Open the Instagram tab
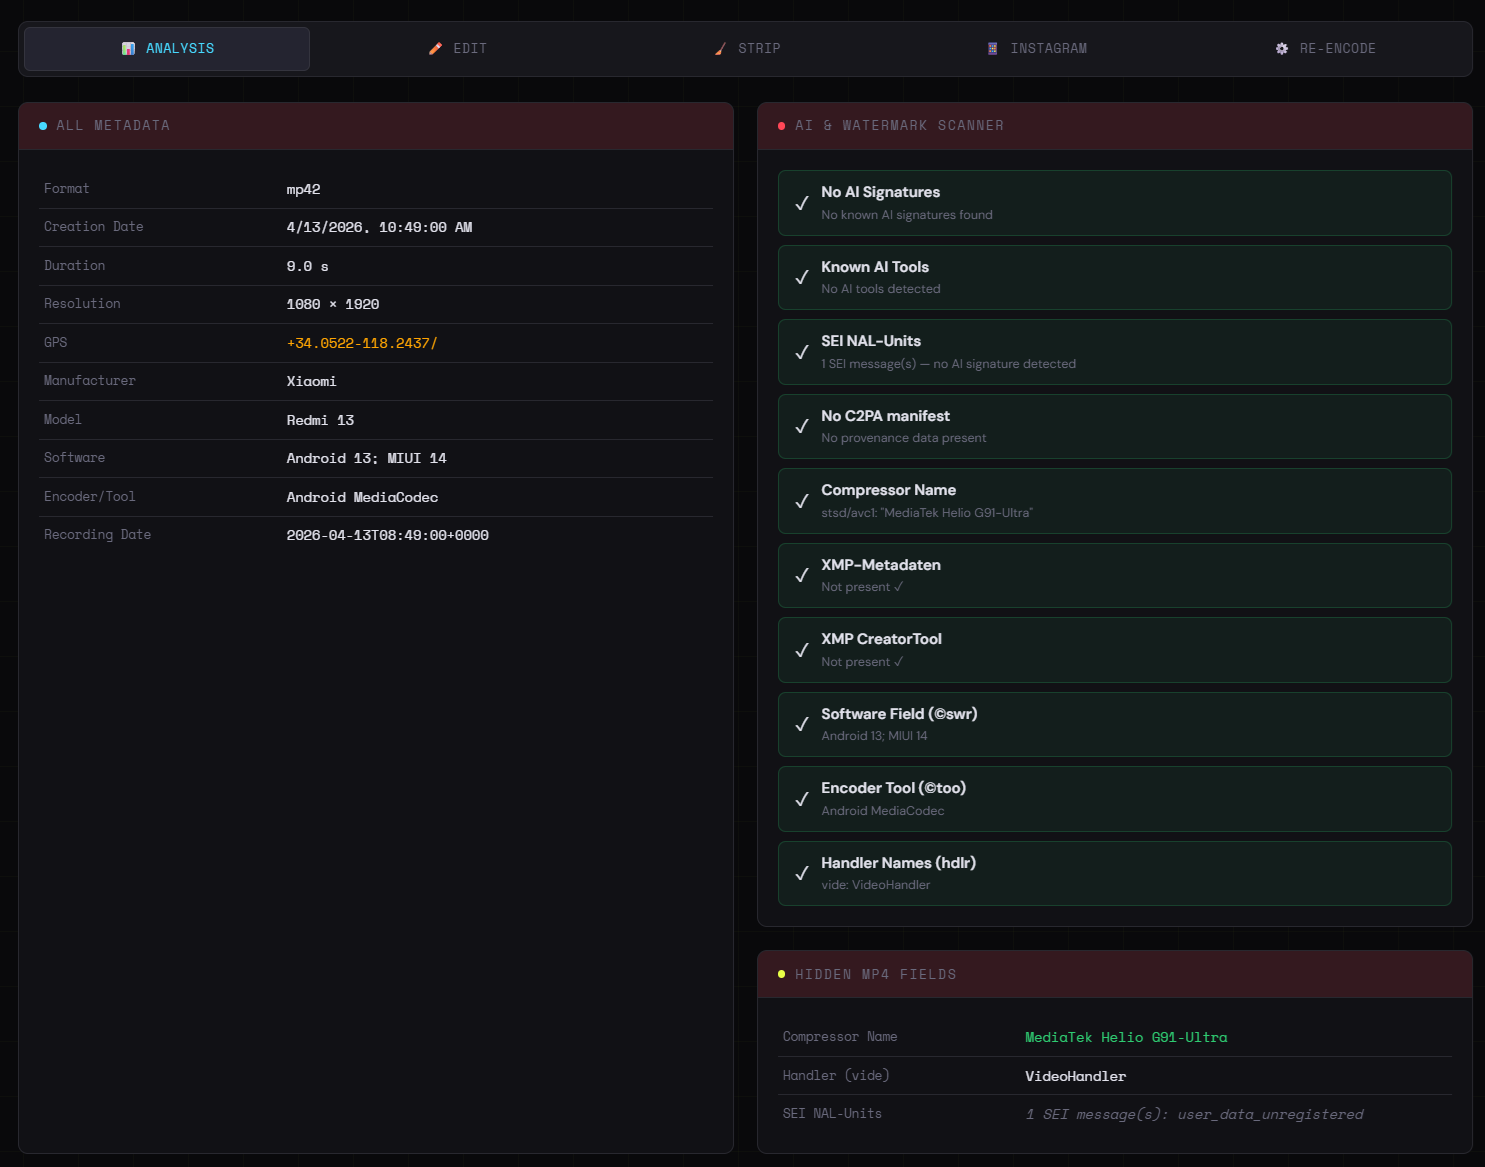 (x=1037, y=49)
